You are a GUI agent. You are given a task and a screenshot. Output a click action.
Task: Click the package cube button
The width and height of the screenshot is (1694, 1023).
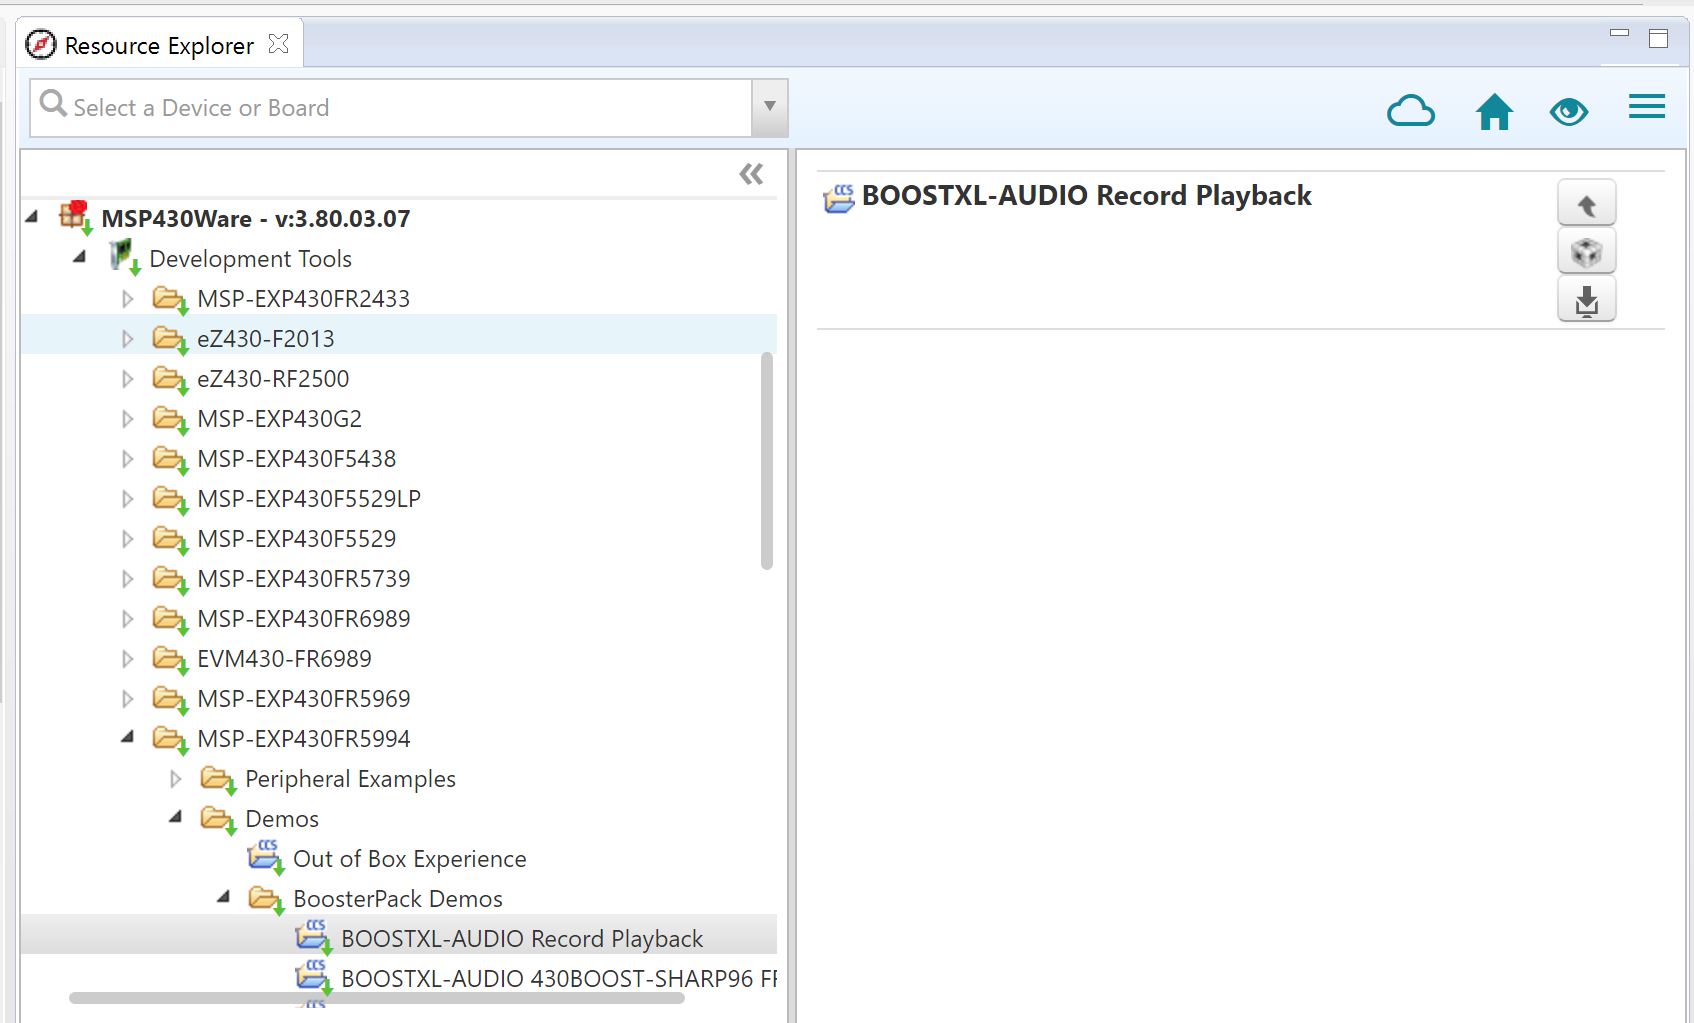pyautogui.click(x=1586, y=252)
